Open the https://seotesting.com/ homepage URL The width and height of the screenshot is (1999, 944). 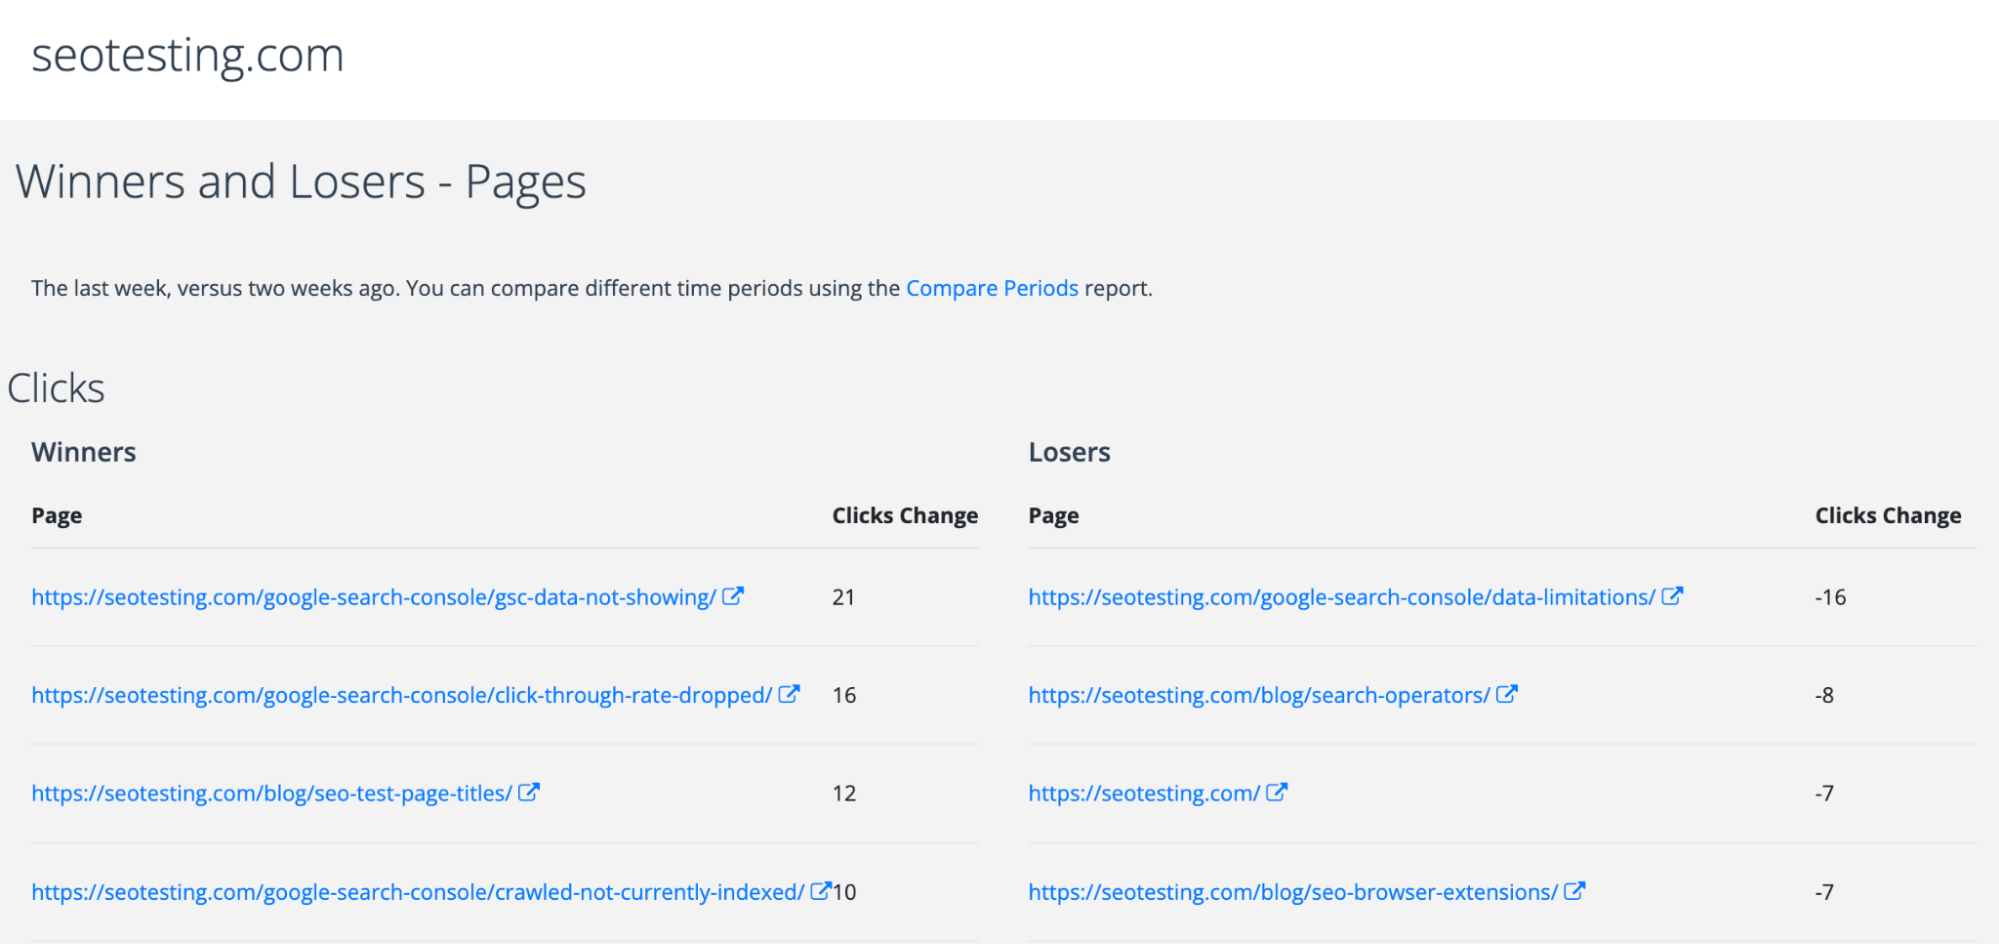click(x=1144, y=793)
